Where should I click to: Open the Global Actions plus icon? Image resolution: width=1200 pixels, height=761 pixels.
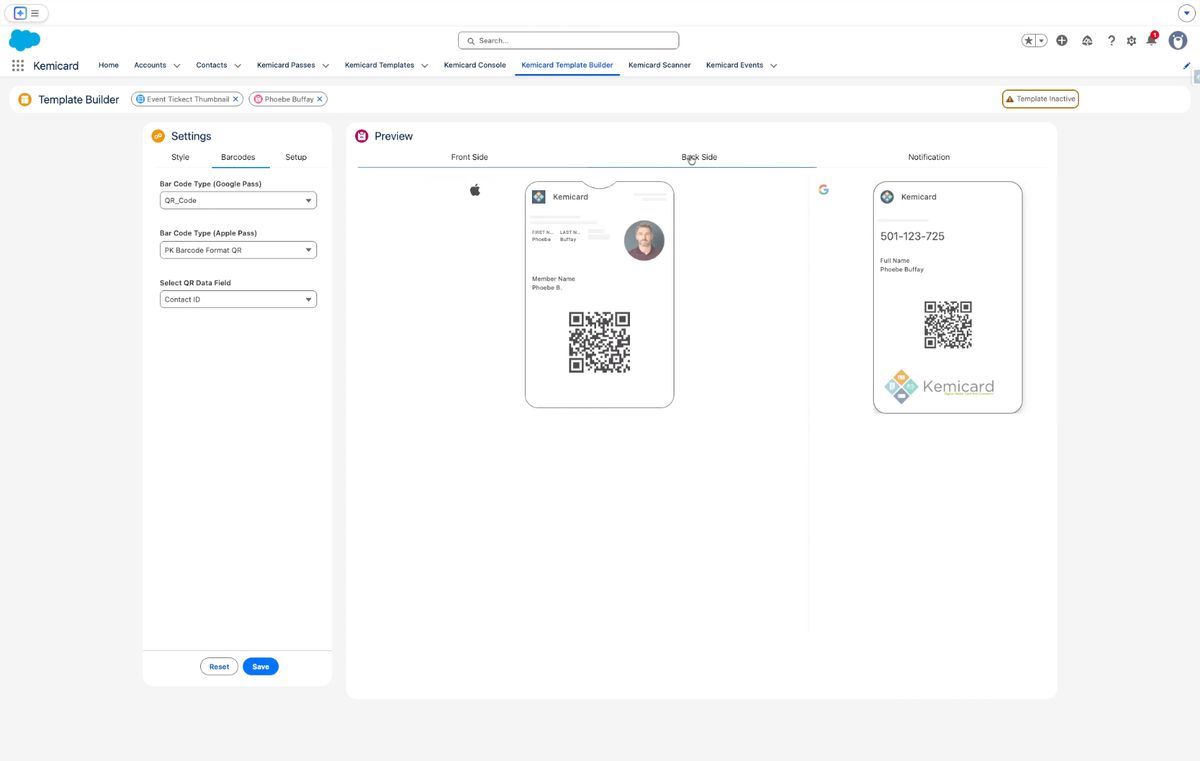click(1062, 41)
